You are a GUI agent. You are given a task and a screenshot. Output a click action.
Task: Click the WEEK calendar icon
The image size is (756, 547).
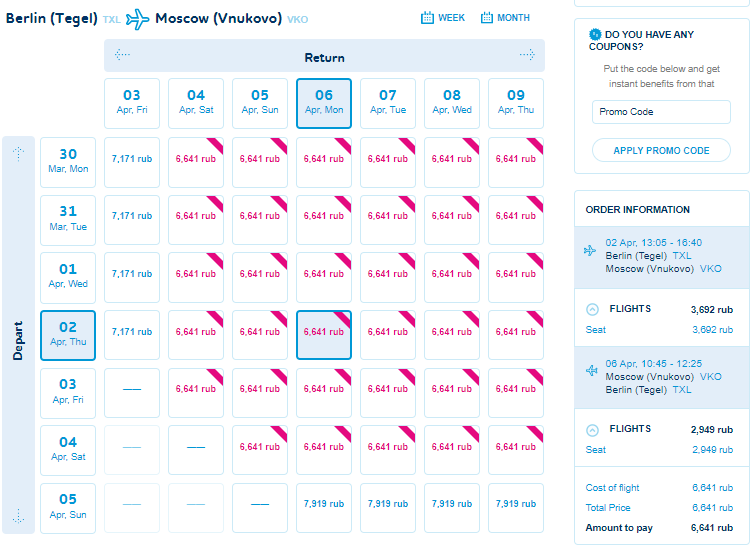pos(427,18)
